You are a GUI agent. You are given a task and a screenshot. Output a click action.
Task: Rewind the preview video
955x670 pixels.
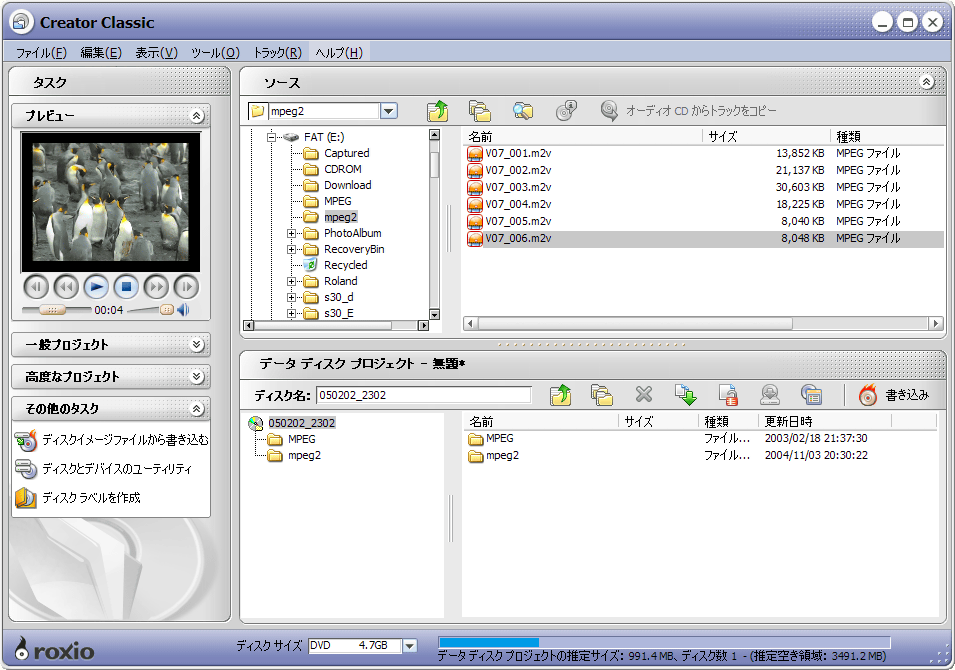point(66,287)
